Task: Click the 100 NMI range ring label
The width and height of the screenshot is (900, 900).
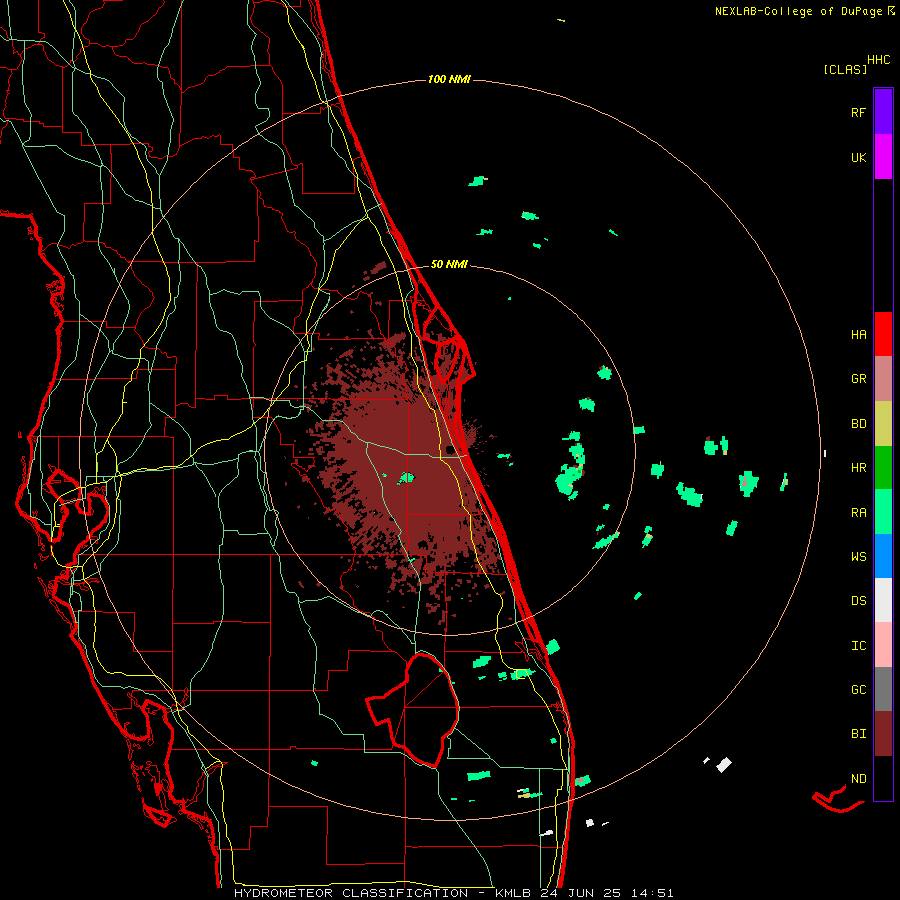Action: click(x=449, y=79)
